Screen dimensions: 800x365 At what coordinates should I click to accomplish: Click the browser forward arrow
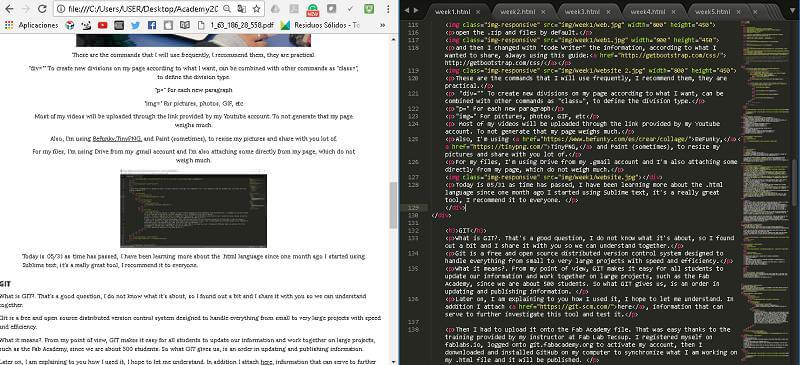26,9
